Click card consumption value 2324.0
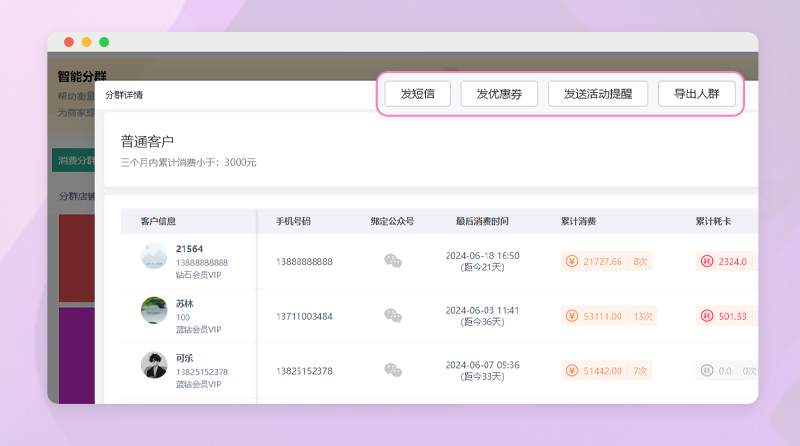The height and width of the screenshot is (446, 800). (x=733, y=261)
